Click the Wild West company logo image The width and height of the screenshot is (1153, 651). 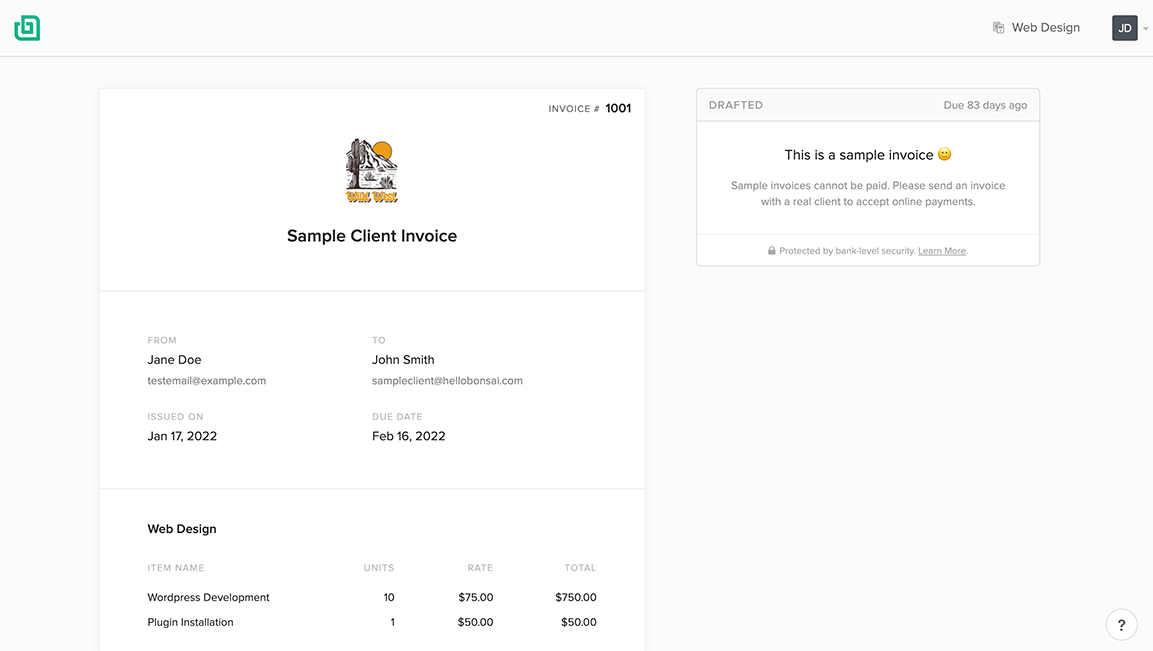[372, 171]
